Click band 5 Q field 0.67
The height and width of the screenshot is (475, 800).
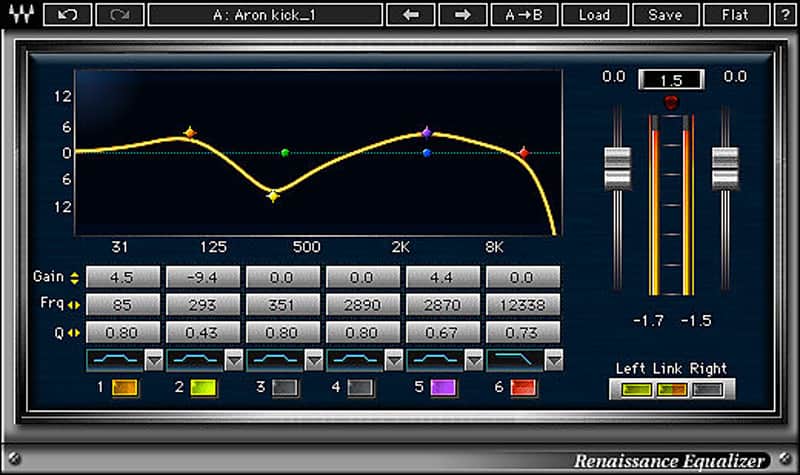442,333
